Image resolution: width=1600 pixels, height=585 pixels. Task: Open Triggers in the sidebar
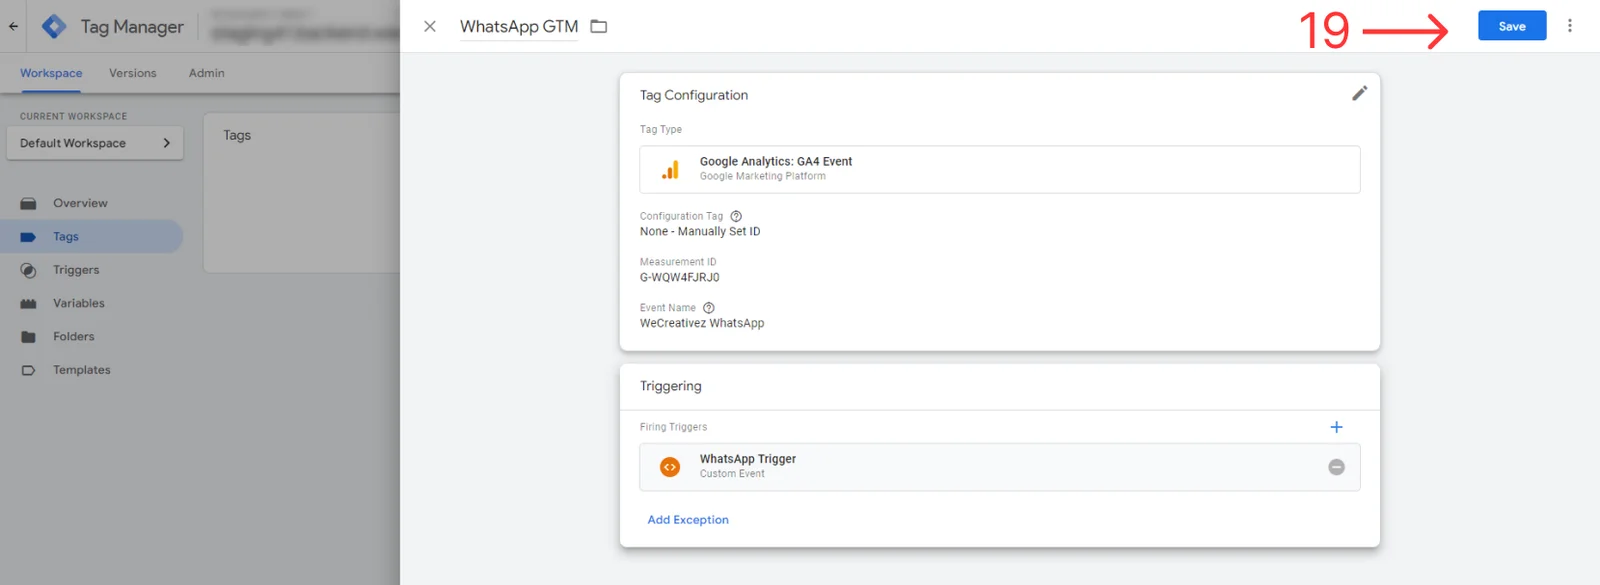click(x=76, y=270)
